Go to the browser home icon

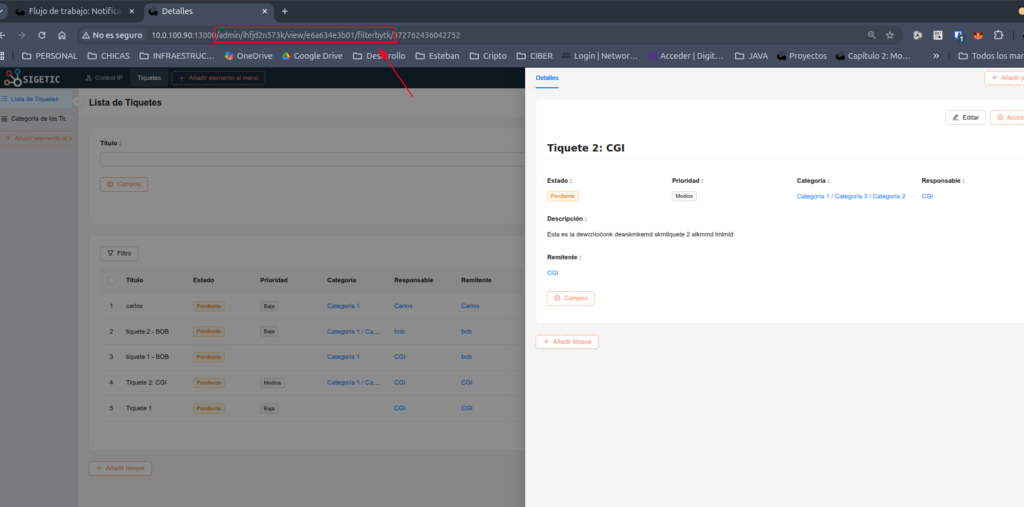click(x=62, y=35)
